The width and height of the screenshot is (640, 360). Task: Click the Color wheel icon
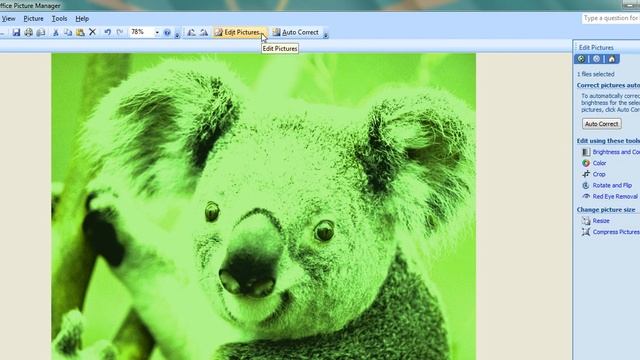586,163
